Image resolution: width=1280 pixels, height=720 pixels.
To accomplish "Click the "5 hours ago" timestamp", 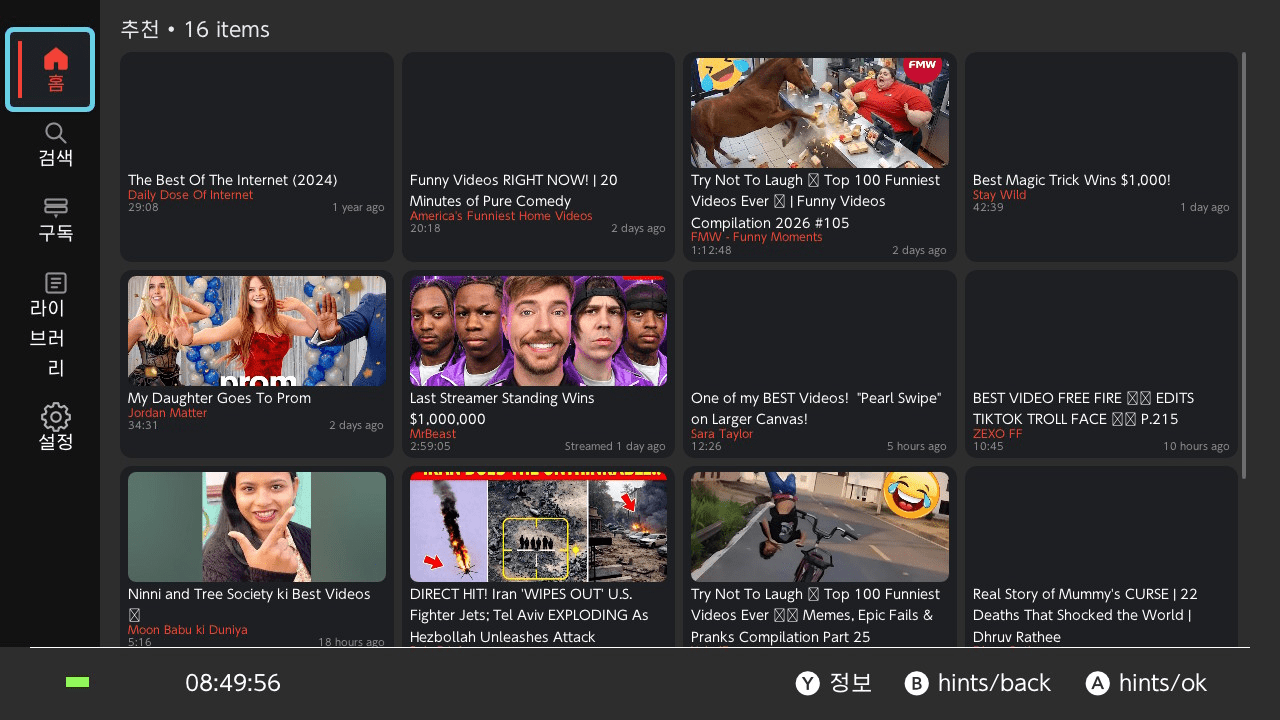I will [x=916, y=446].
